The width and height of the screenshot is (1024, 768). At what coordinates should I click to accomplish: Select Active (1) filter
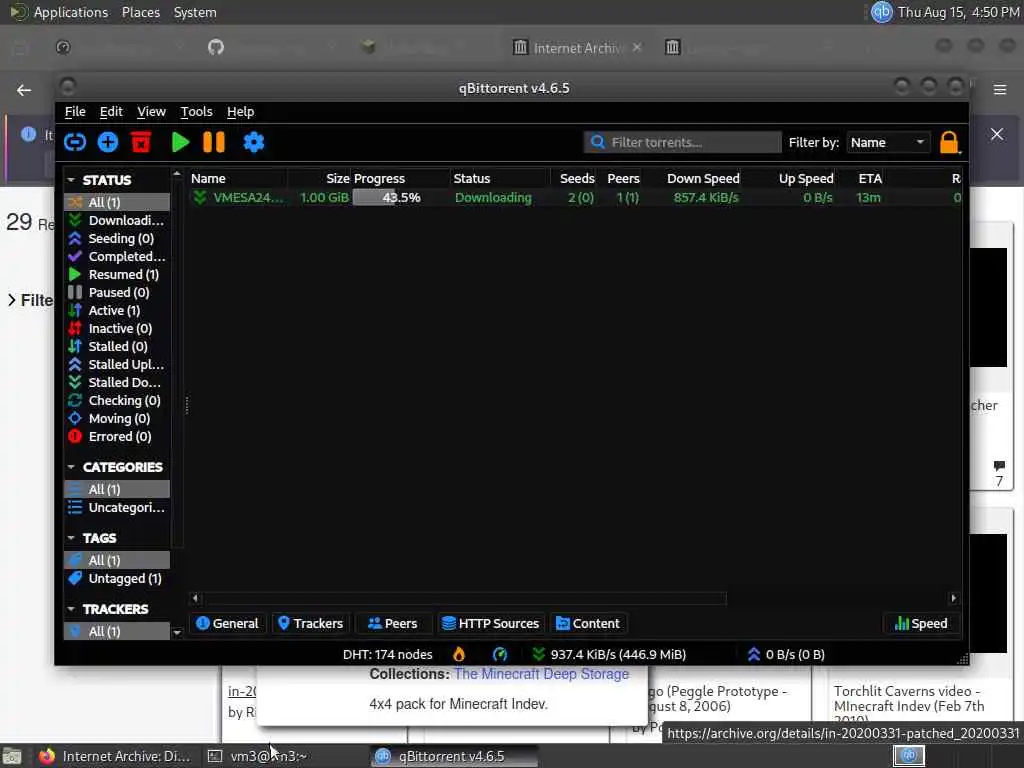(117, 310)
